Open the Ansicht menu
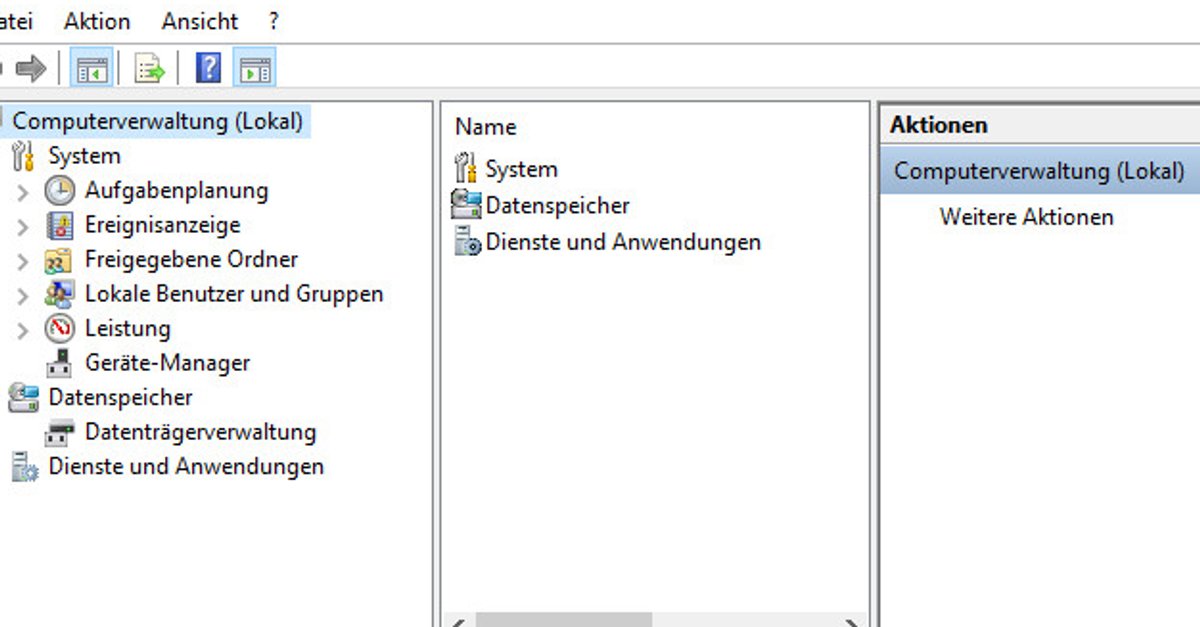The height and width of the screenshot is (627, 1200). point(199,21)
